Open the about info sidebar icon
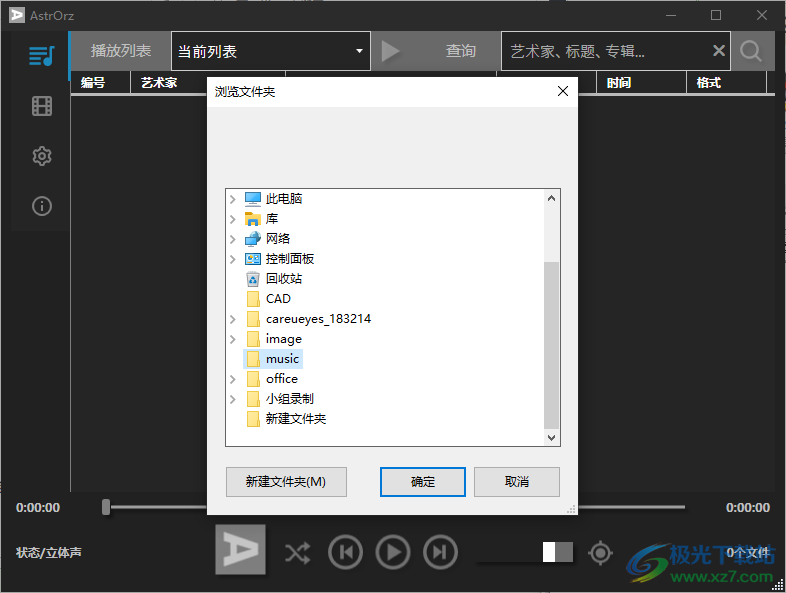 pyautogui.click(x=42, y=206)
